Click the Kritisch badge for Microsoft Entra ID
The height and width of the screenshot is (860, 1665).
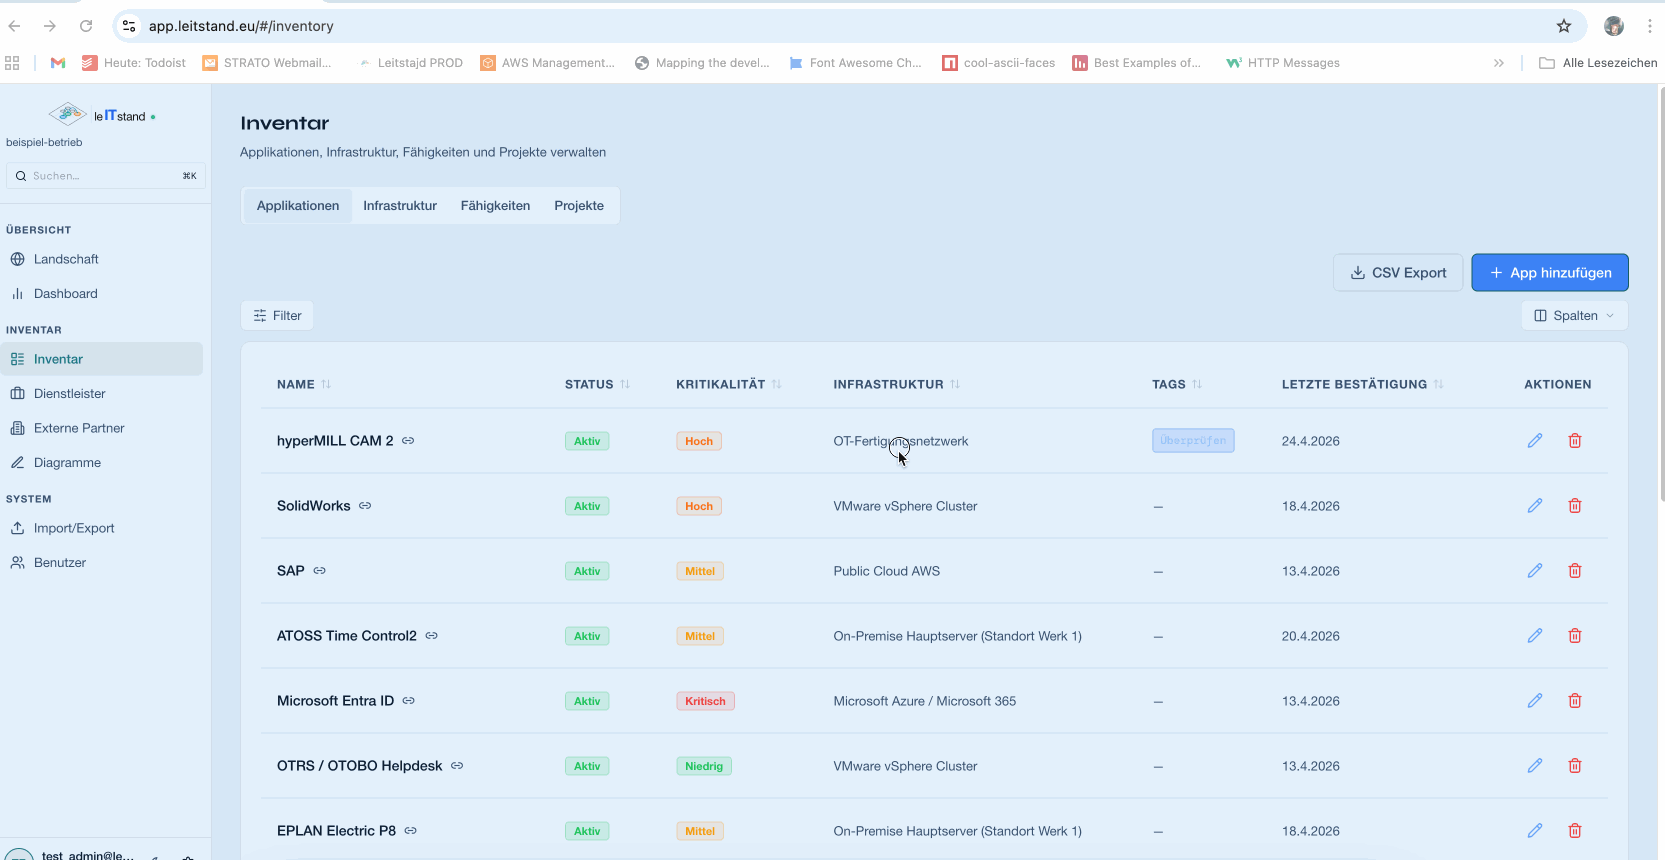pos(705,701)
